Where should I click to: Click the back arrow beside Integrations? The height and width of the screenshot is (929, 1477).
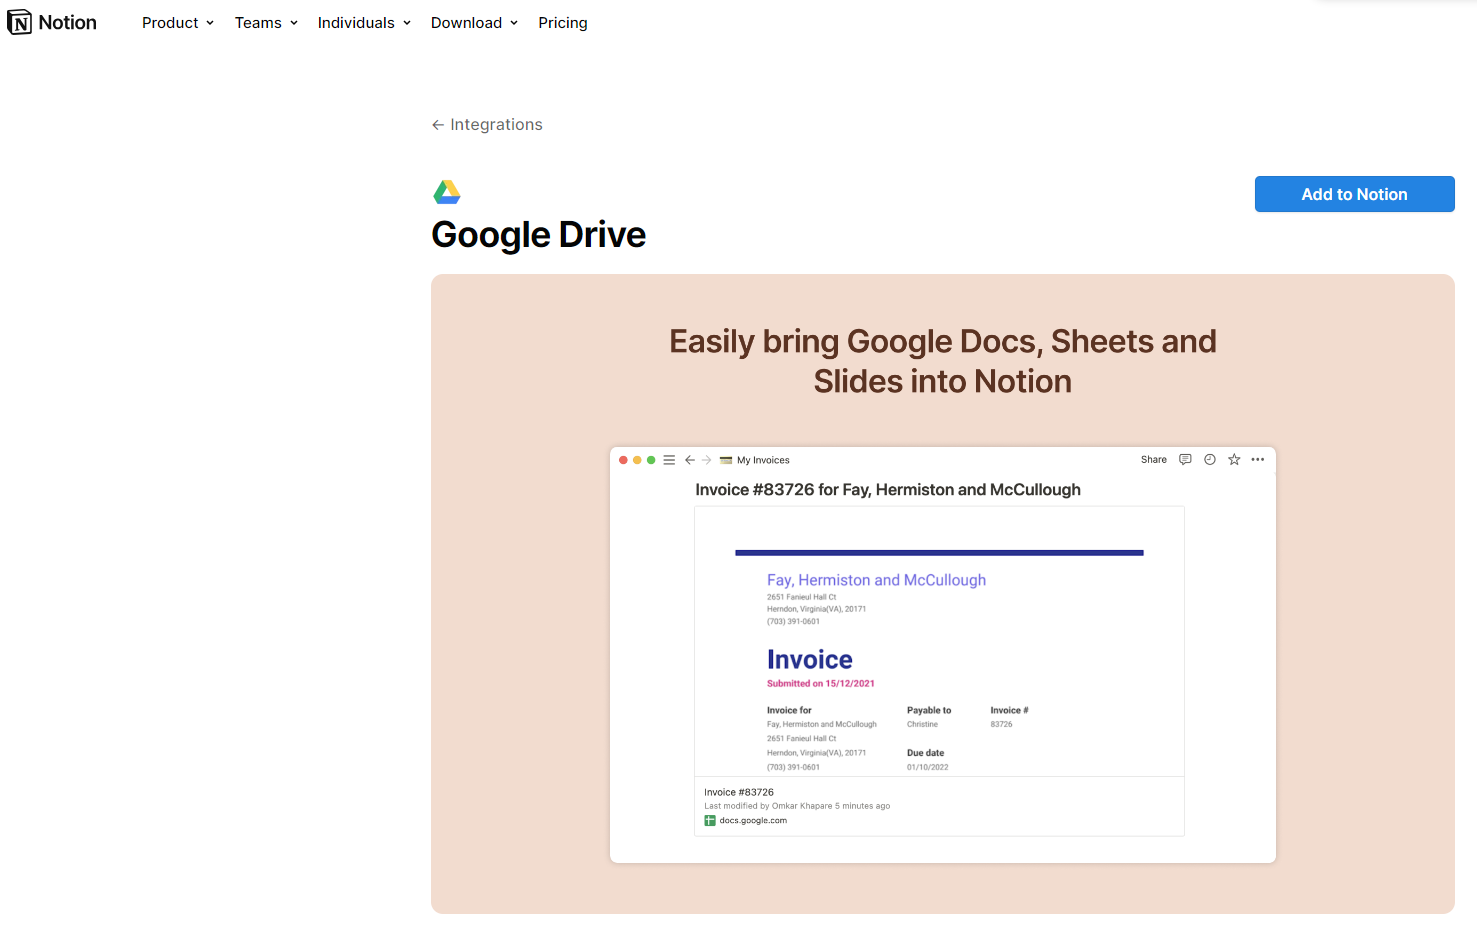(438, 125)
